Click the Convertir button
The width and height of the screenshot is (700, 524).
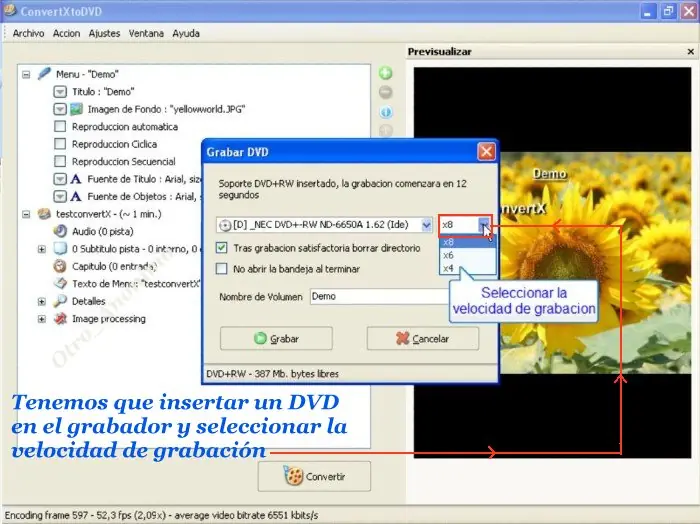click(x=314, y=476)
